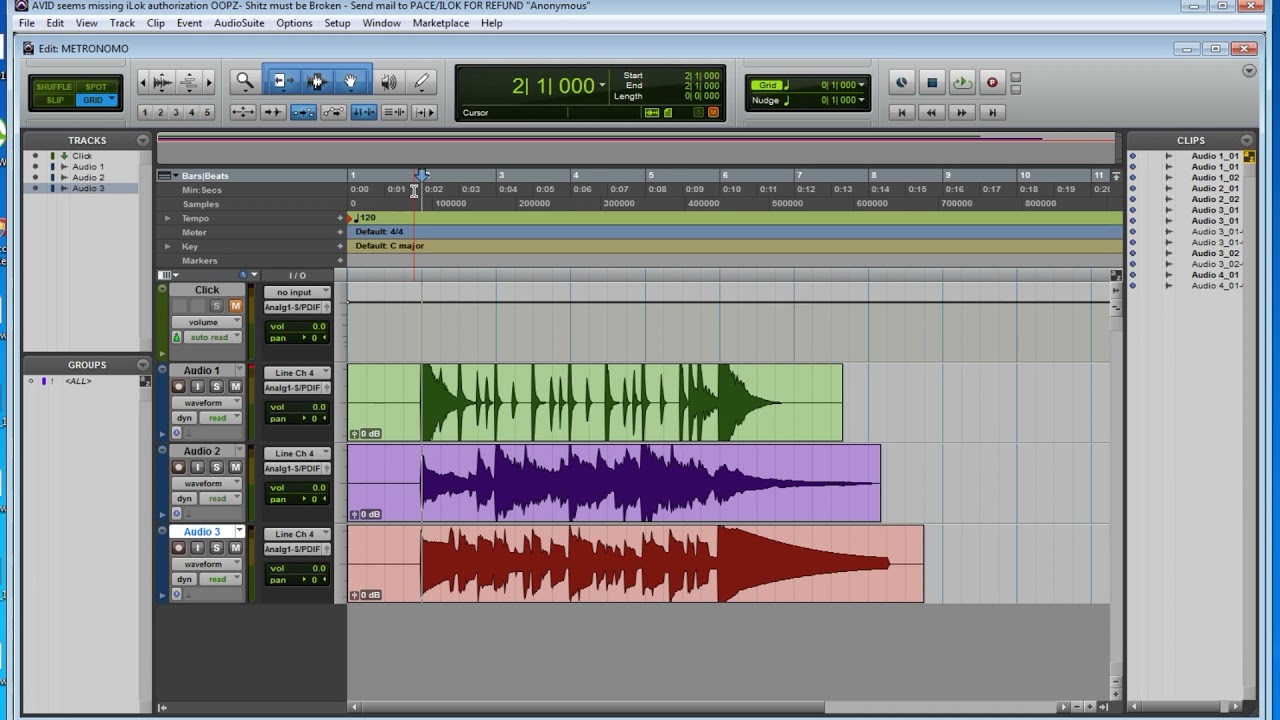Screen dimensions: 1280x720
Task: Recall zoom preset 5
Action: pyautogui.click(x=207, y=112)
